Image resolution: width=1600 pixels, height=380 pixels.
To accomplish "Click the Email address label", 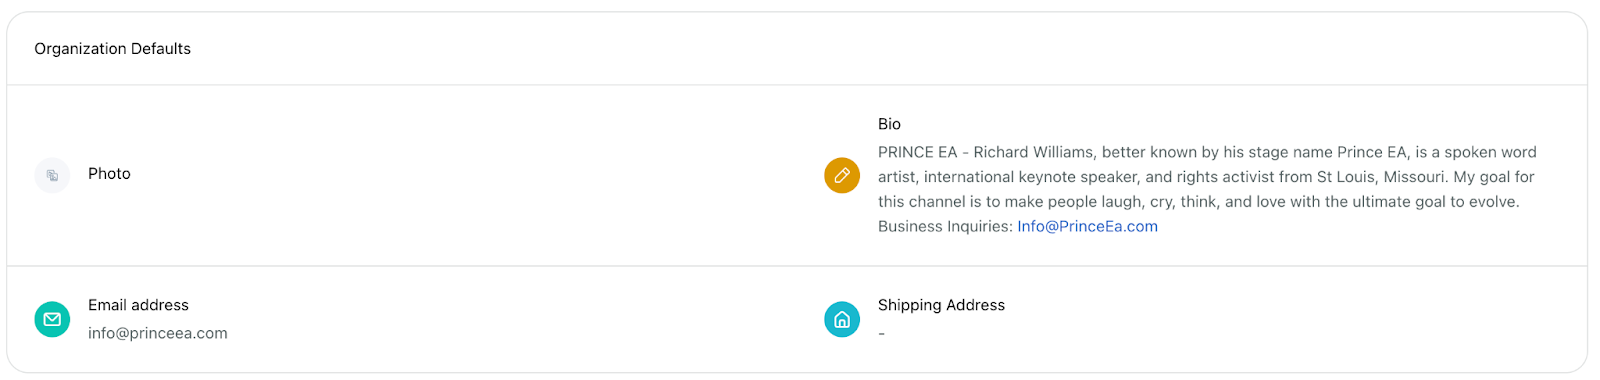I will 138,305.
